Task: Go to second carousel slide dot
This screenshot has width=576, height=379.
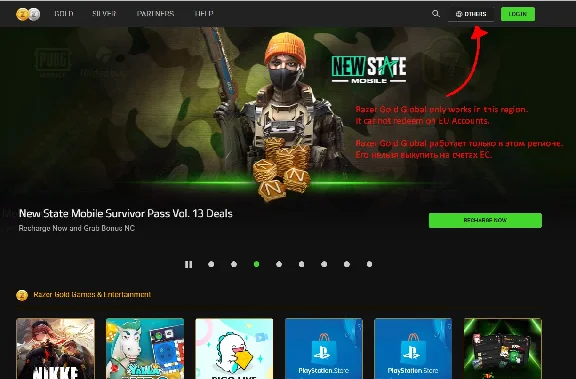Action: tap(234, 264)
